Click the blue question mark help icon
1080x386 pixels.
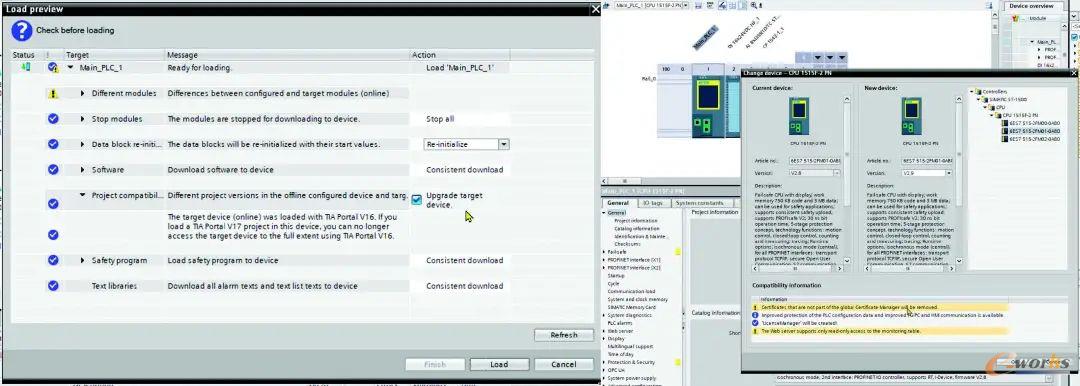[21, 30]
